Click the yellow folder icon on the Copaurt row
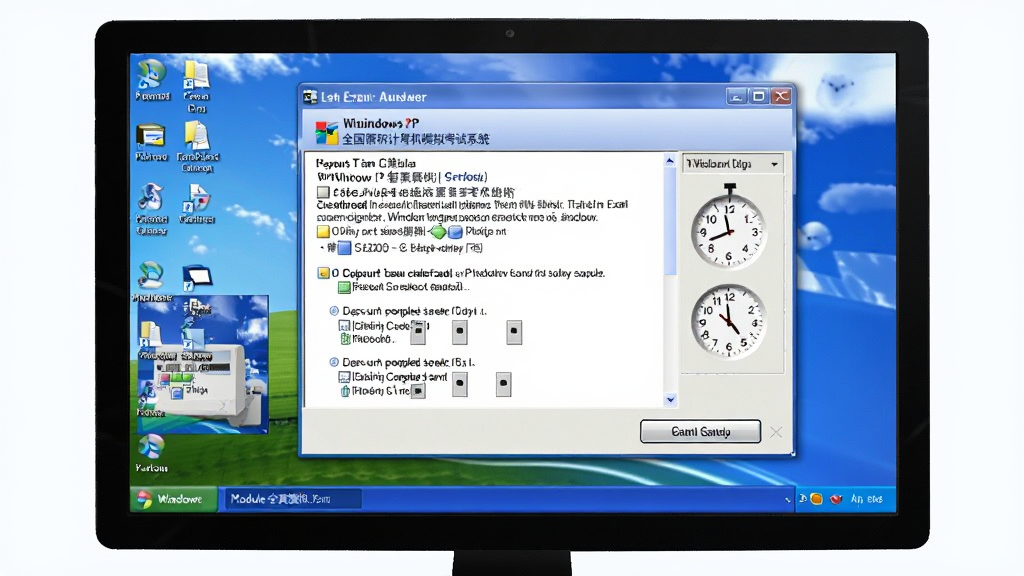This screenshot has height=576, width=1024. tap(323, 273)
